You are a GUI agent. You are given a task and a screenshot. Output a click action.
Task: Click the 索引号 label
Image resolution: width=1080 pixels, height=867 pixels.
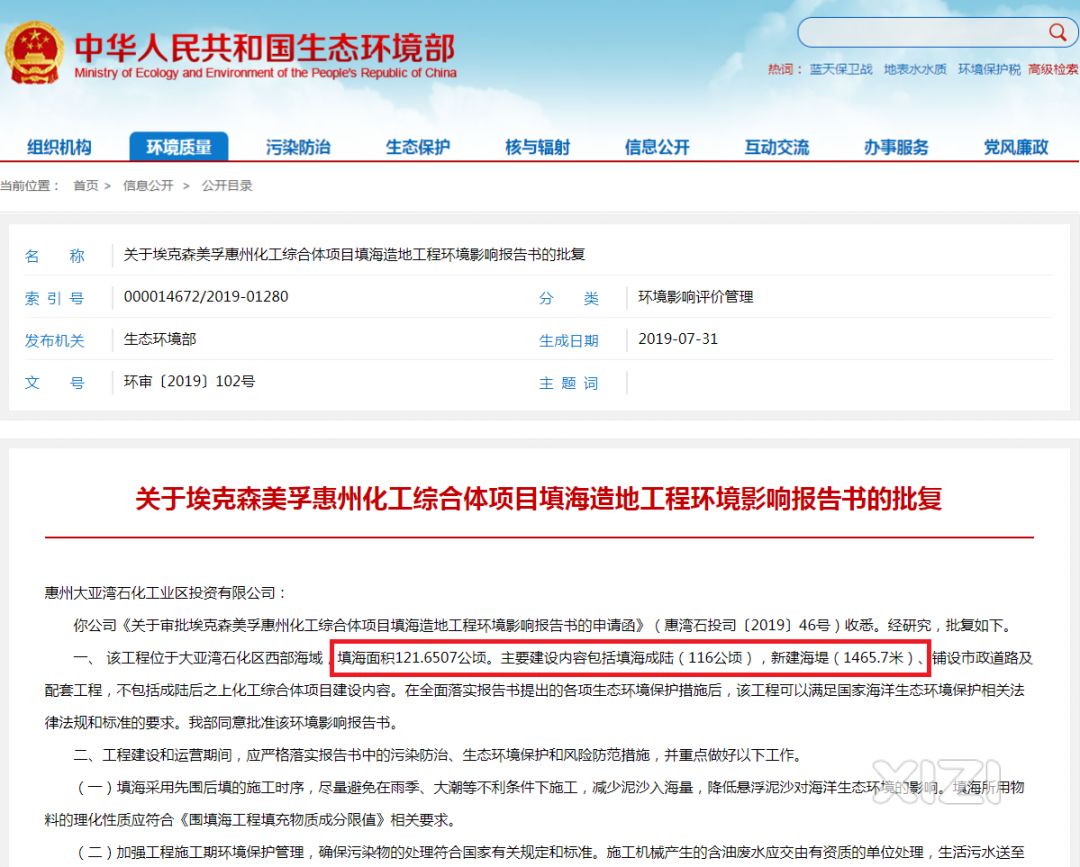pyautogui.click(x=54, y=298)
